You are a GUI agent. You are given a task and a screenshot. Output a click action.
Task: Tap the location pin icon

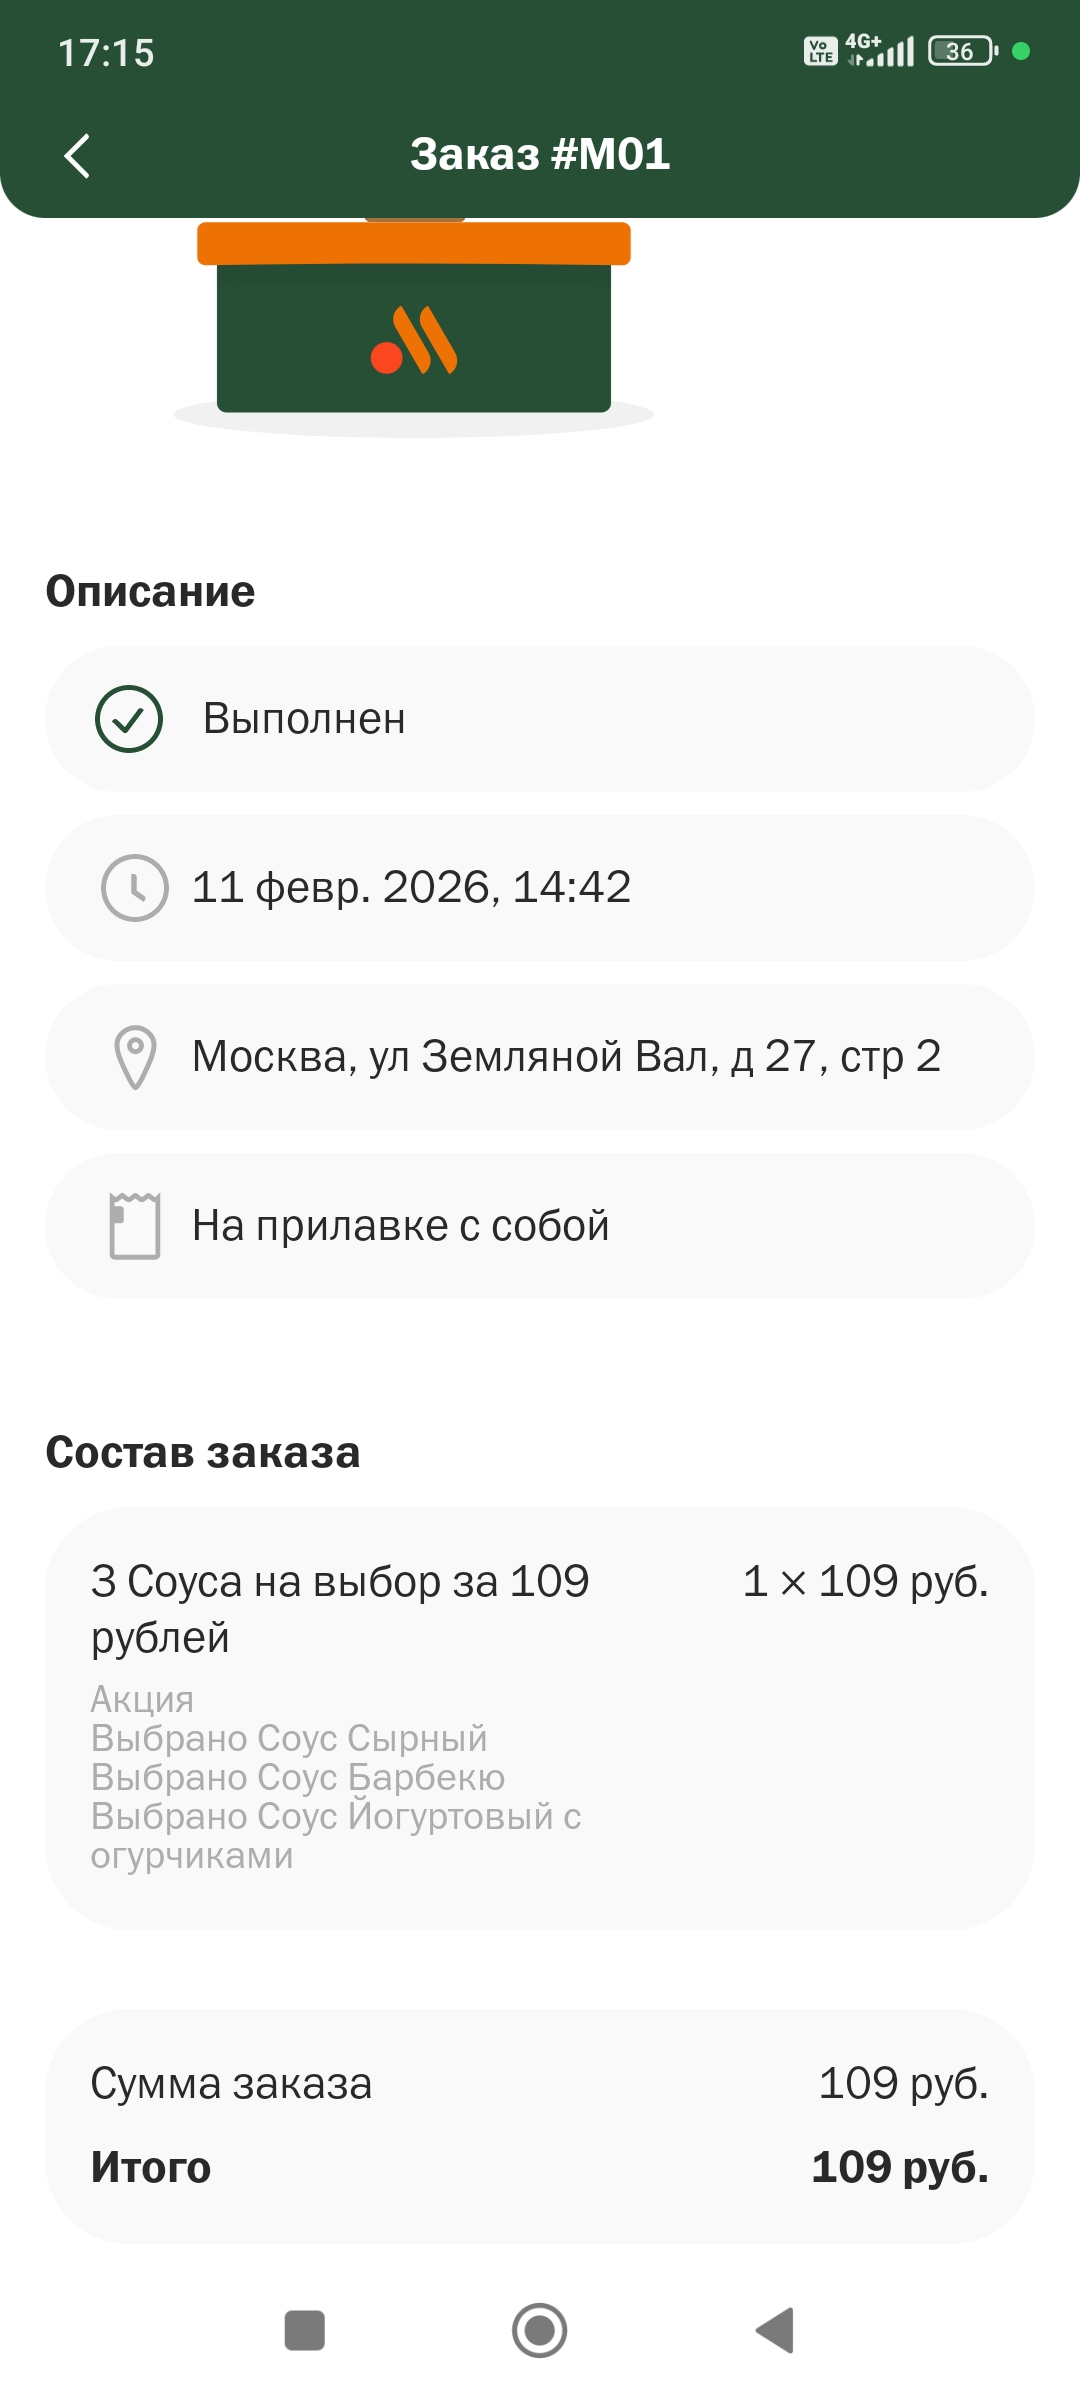(135, 1057)
